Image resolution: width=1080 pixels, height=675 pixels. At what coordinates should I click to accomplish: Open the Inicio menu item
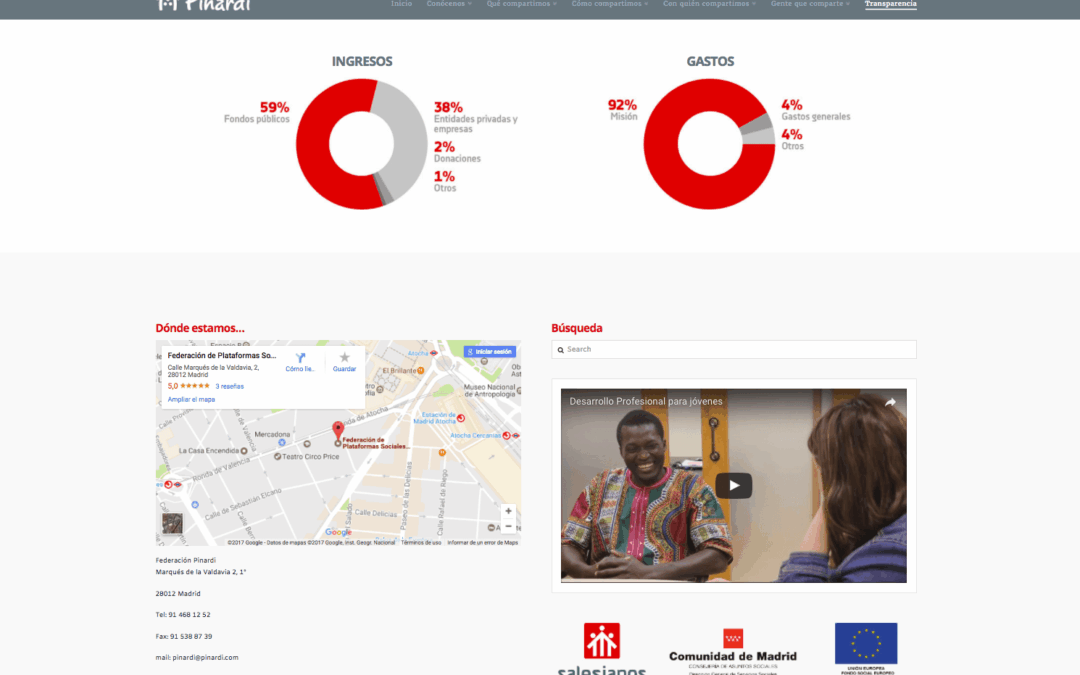pyautogui.click(x=401, y=4)
